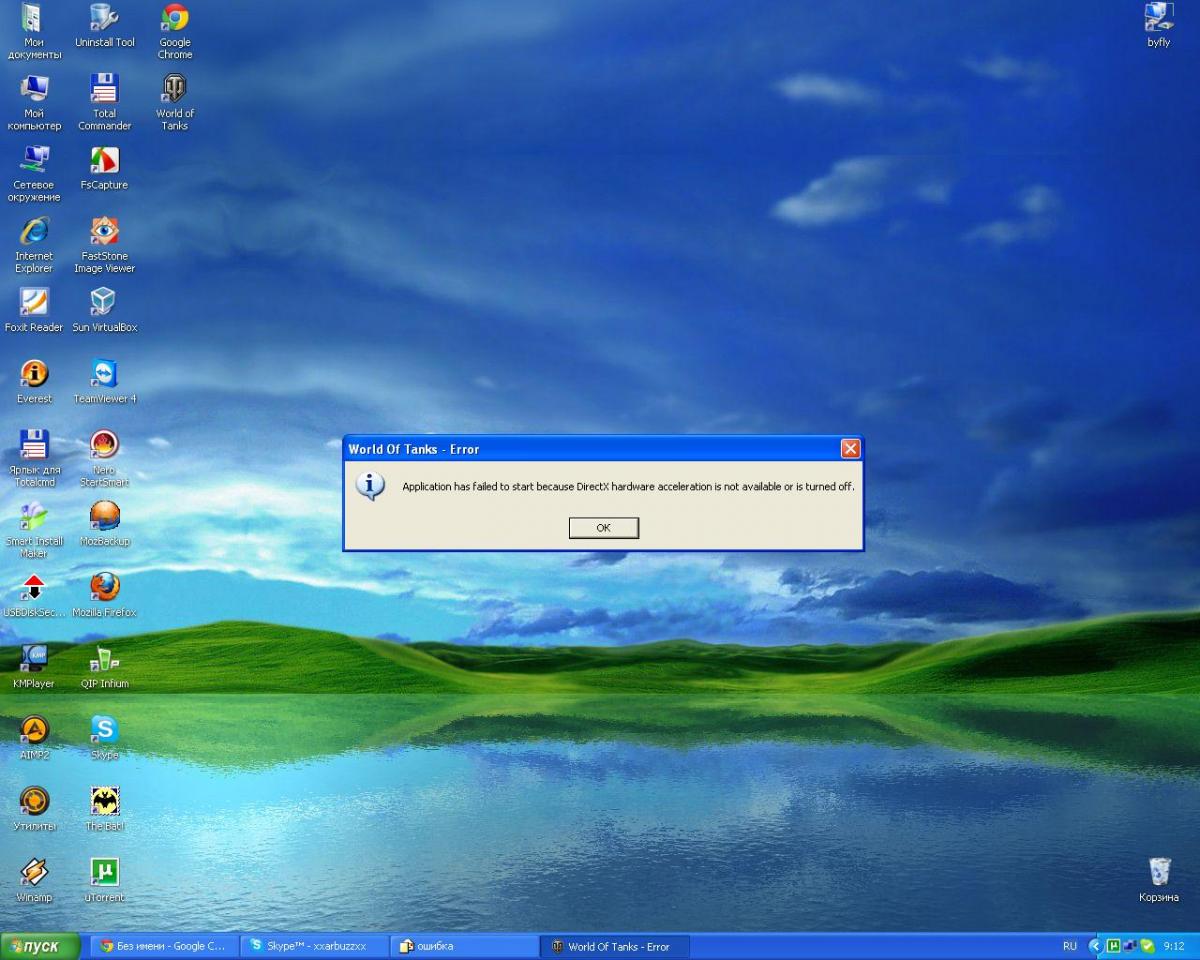
Task: Close the World Of Tanks - Error dialog
Action: [850, 449]
